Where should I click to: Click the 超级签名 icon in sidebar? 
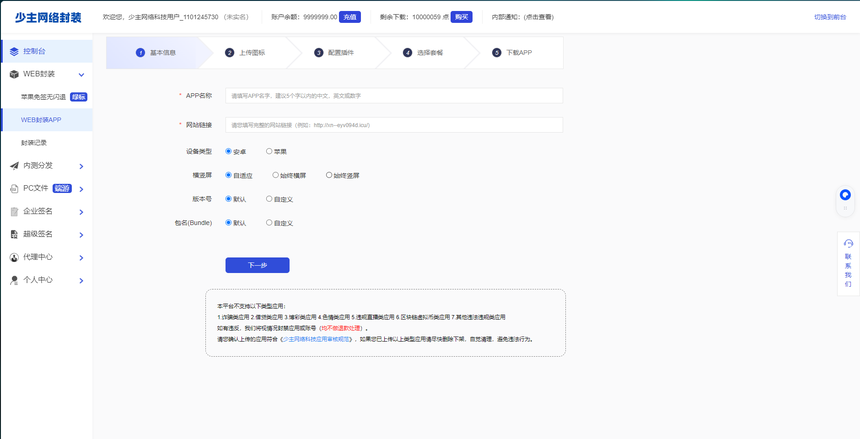pyautogui.click(x=13, y=234)
